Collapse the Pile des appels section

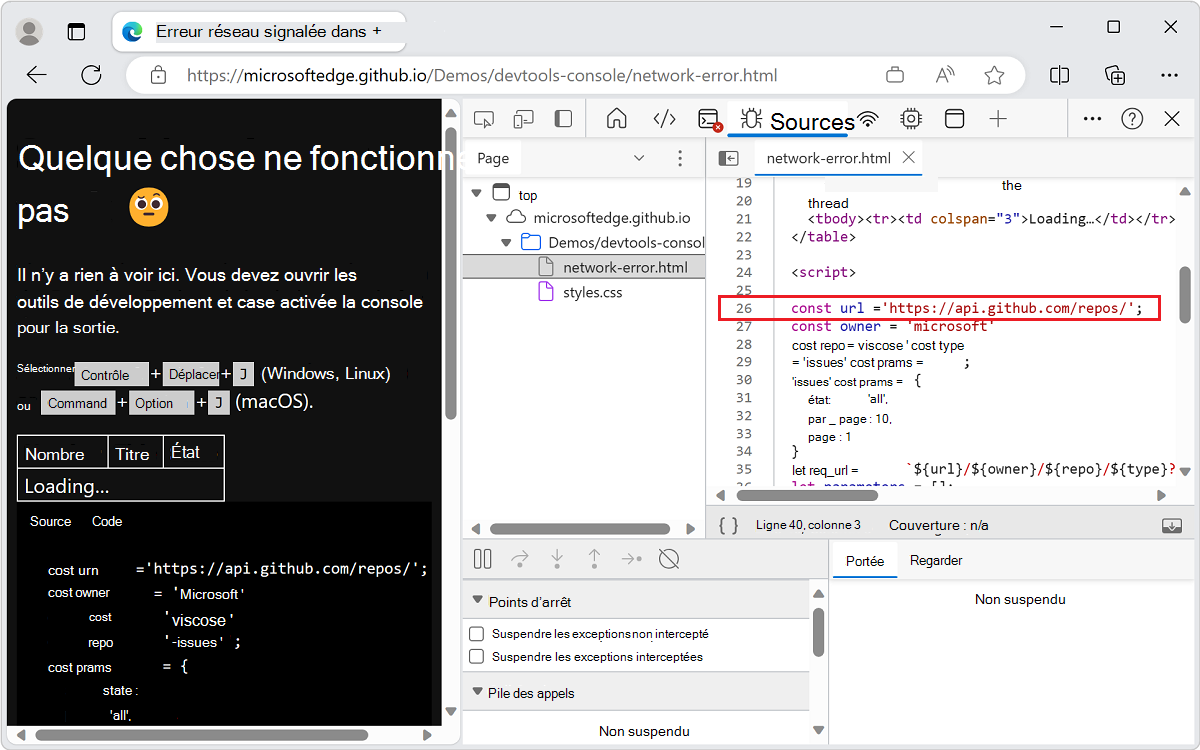(x=477, y=692)
